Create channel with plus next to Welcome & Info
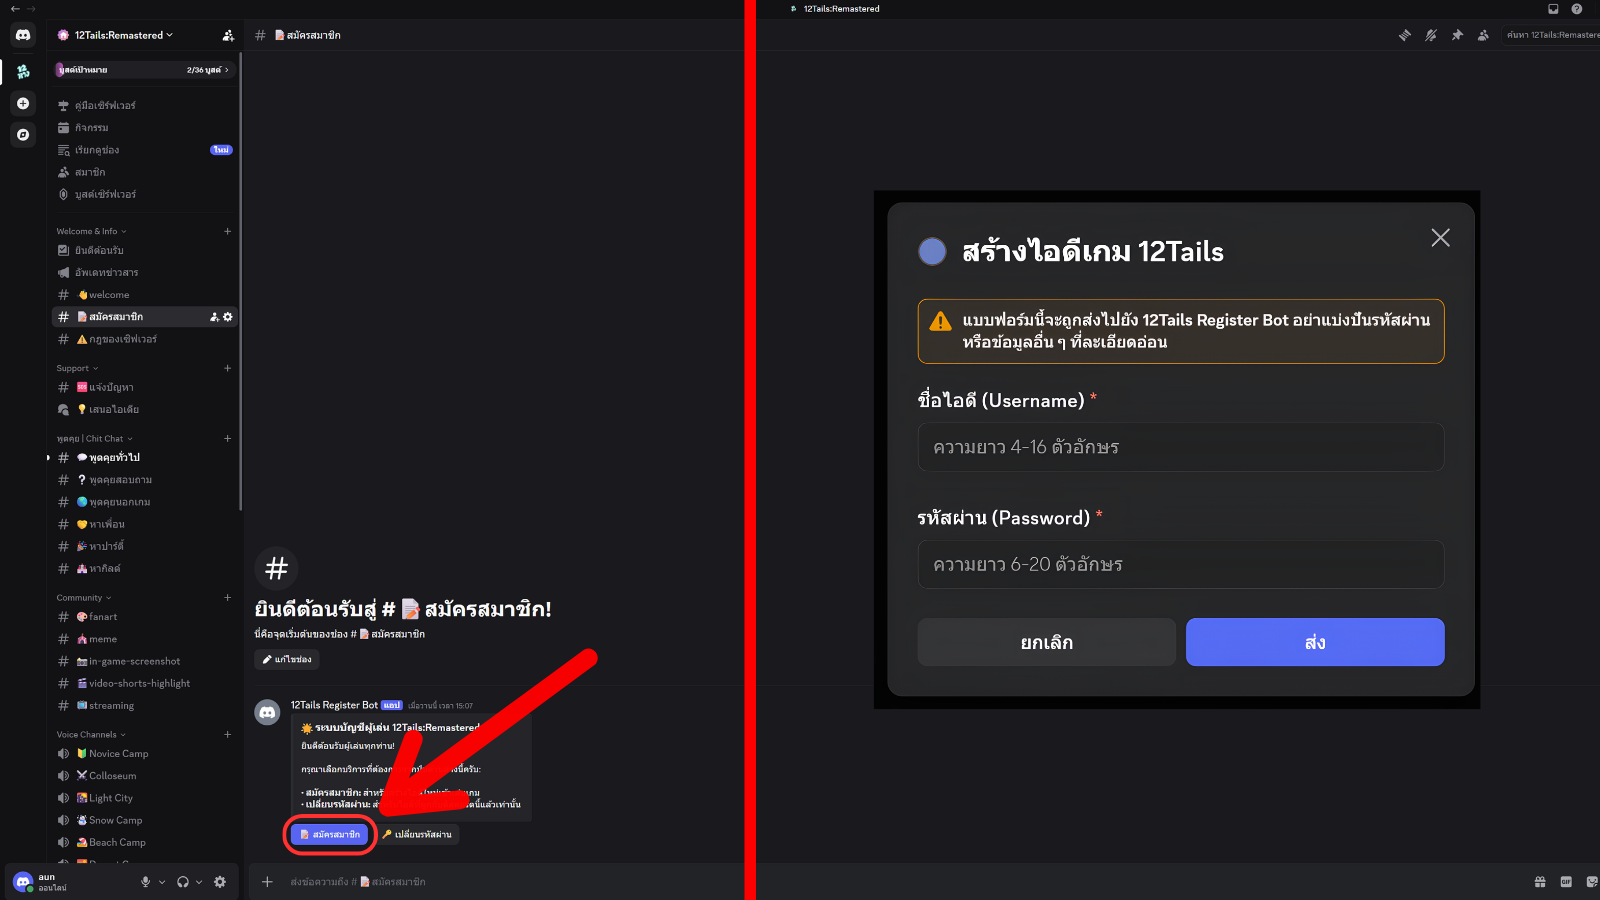This screenshot has height=900, width=1600. coord(228,231)
